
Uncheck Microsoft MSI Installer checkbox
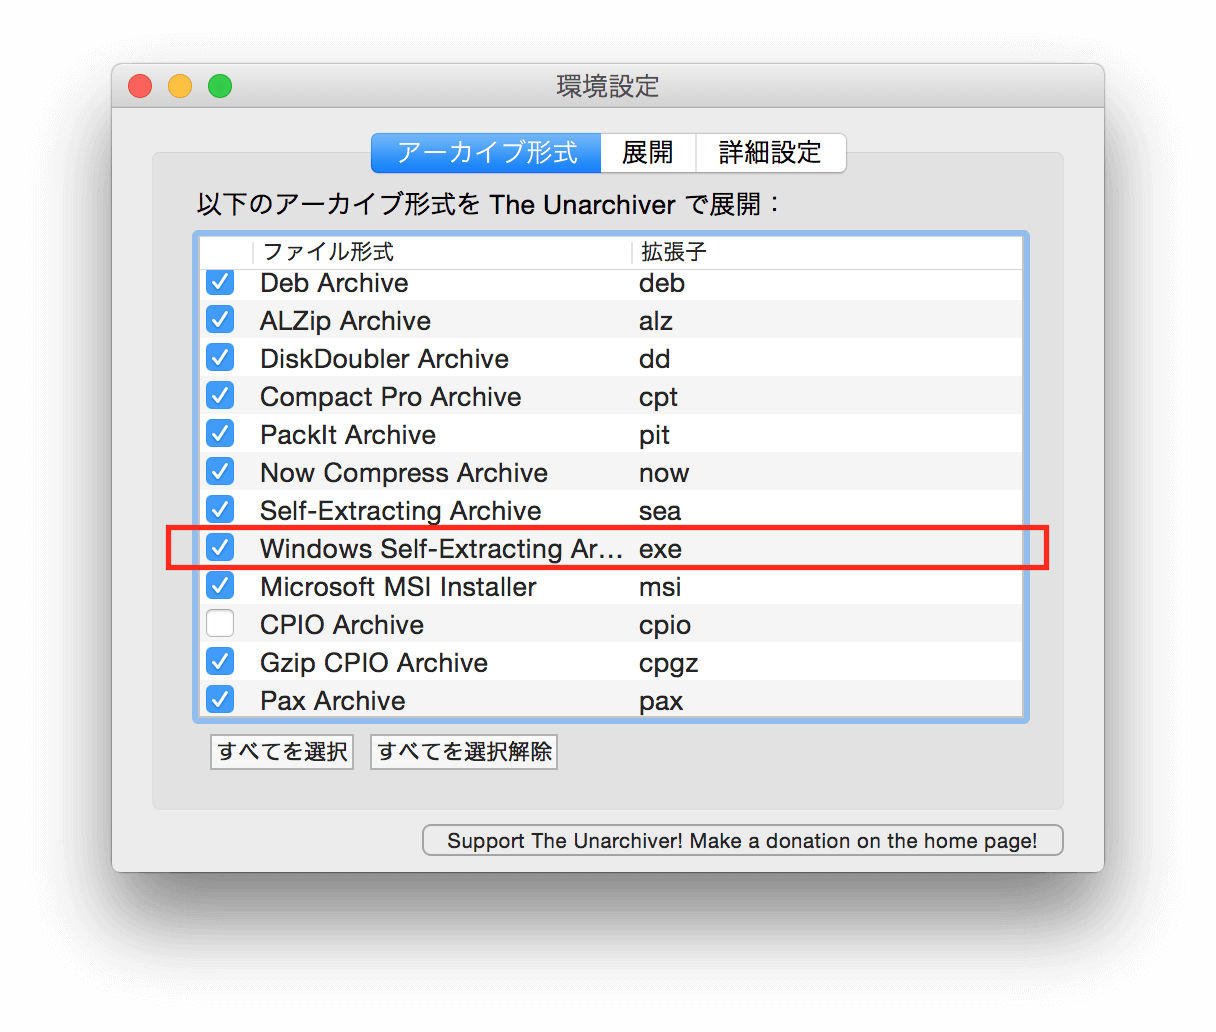[220, 586]
